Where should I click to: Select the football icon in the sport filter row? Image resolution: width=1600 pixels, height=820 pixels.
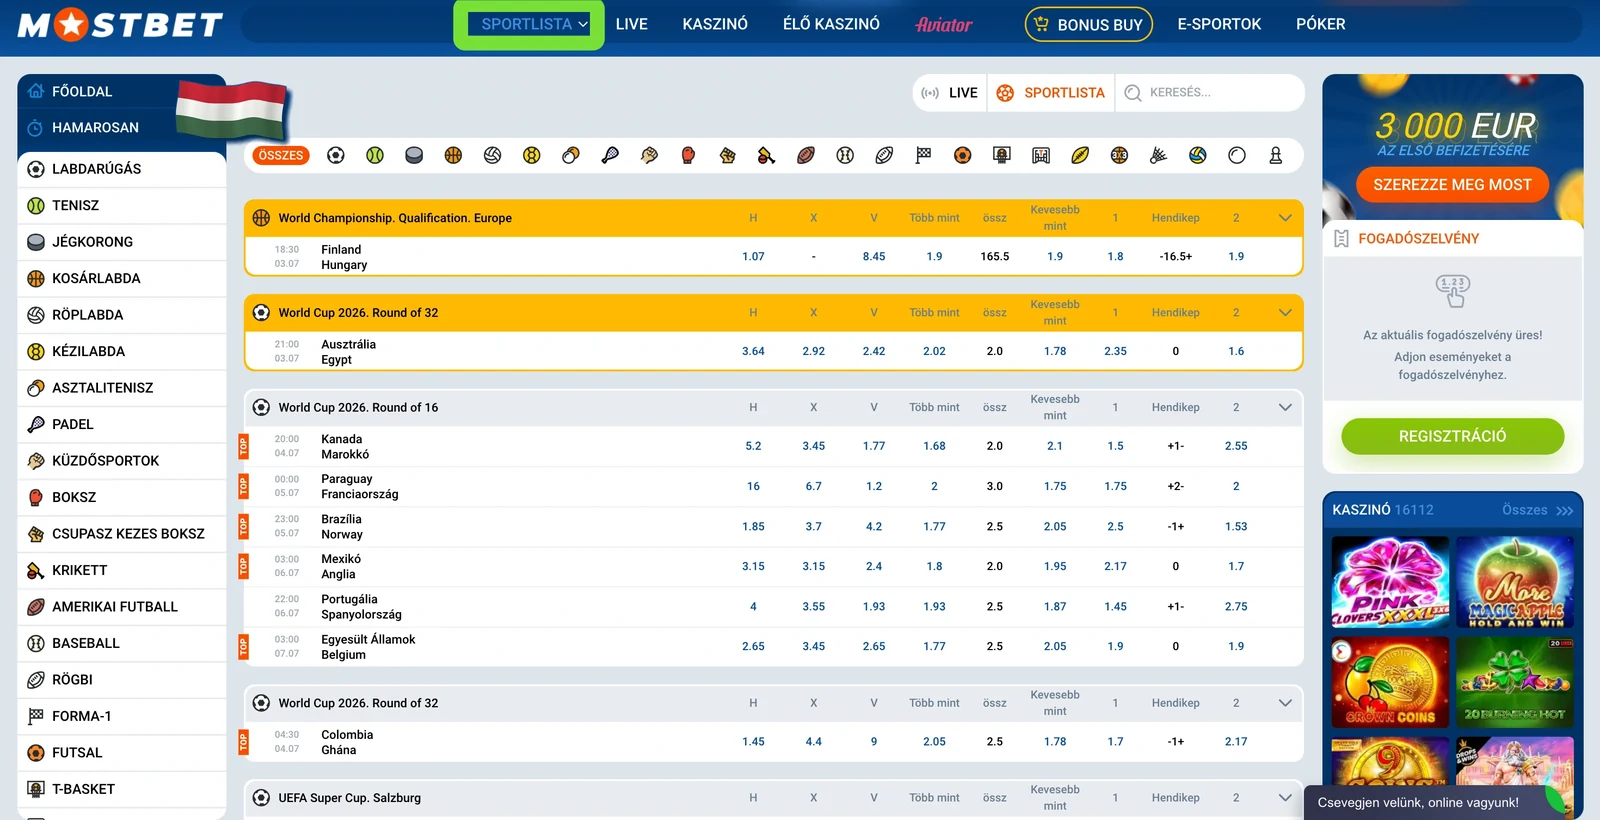336,155
